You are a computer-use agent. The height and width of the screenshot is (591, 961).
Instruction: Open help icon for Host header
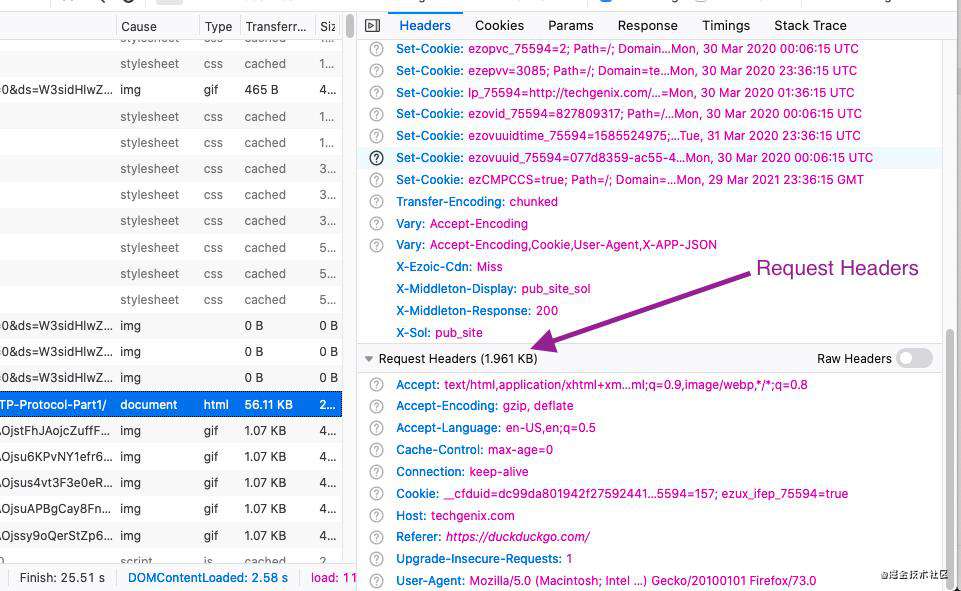pyautogui.click(x=376, y=516)
